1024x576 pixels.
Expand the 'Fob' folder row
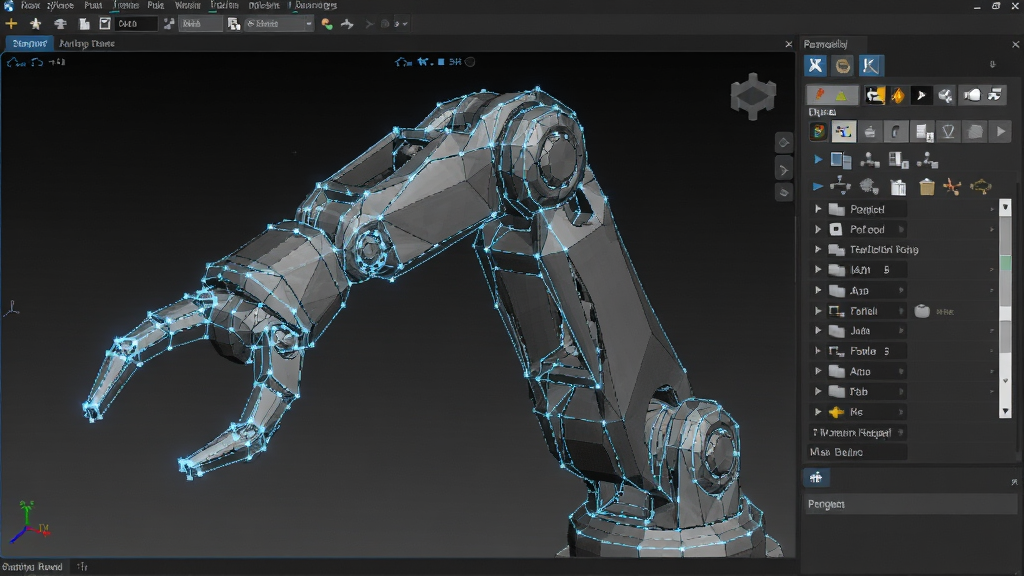(x=818, y=392)
